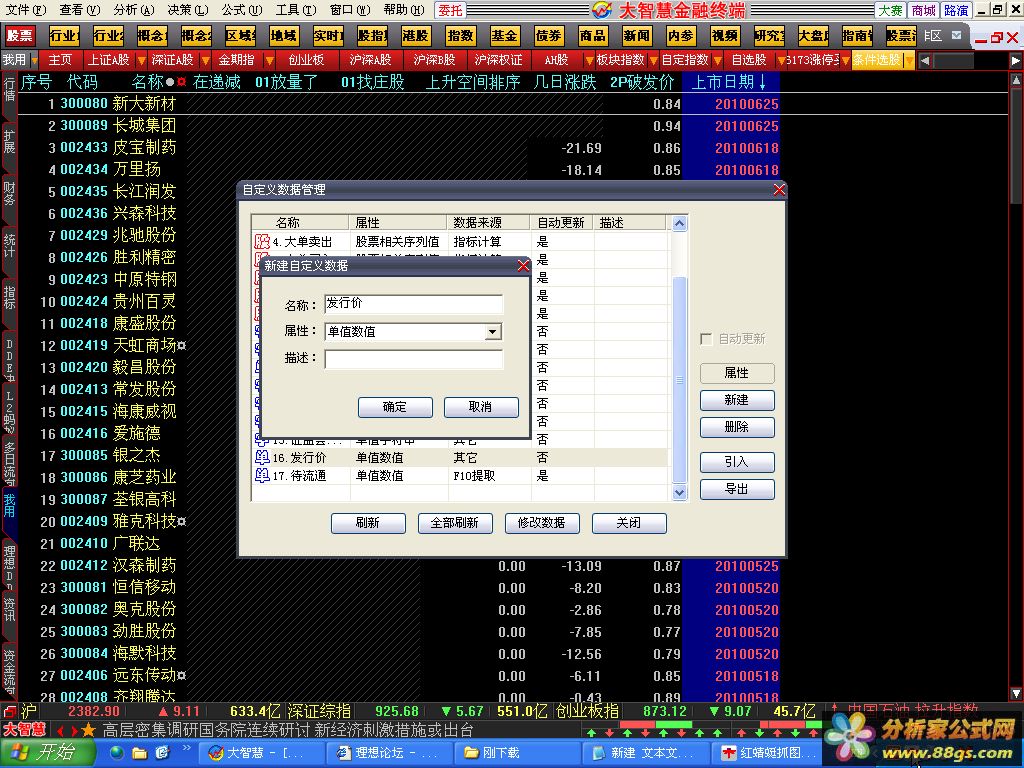Confirm with the 确定 button
The image size is (1024, 768).
(x=394, y=407)
